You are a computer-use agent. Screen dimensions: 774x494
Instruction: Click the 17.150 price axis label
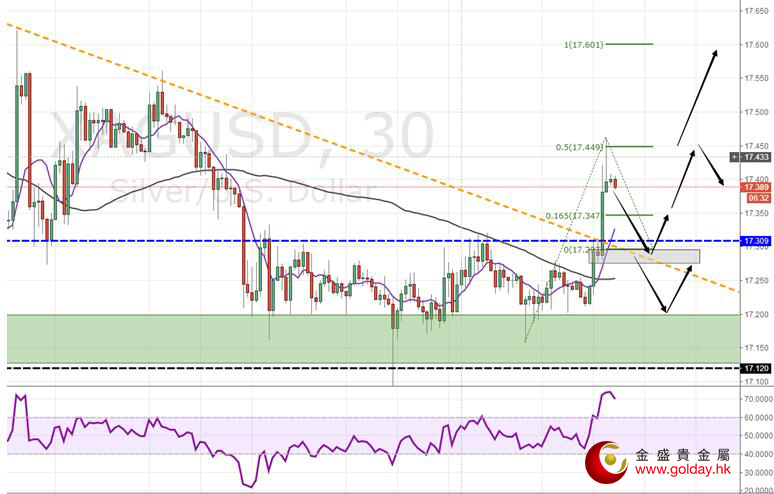[x=756, y=348]
